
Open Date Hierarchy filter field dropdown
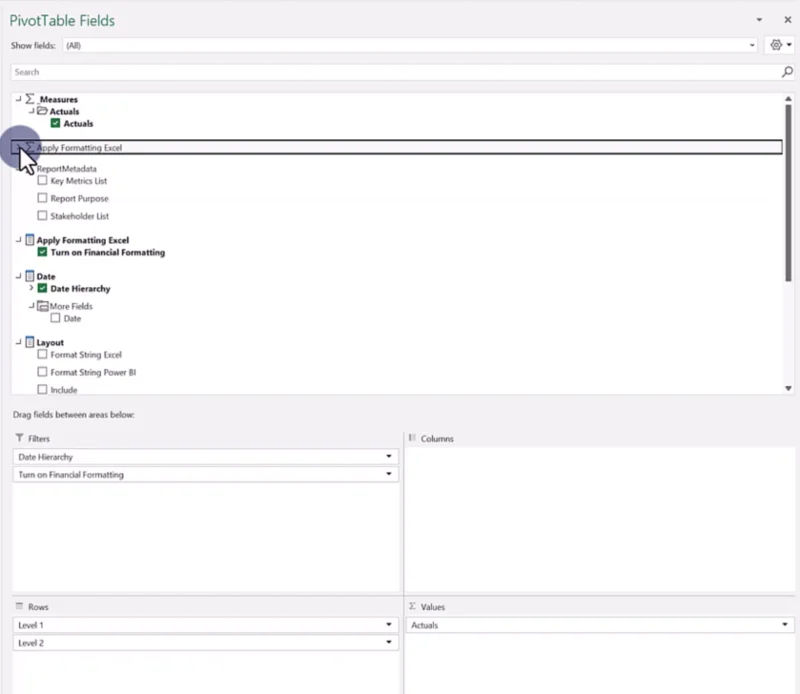point(389,456)
